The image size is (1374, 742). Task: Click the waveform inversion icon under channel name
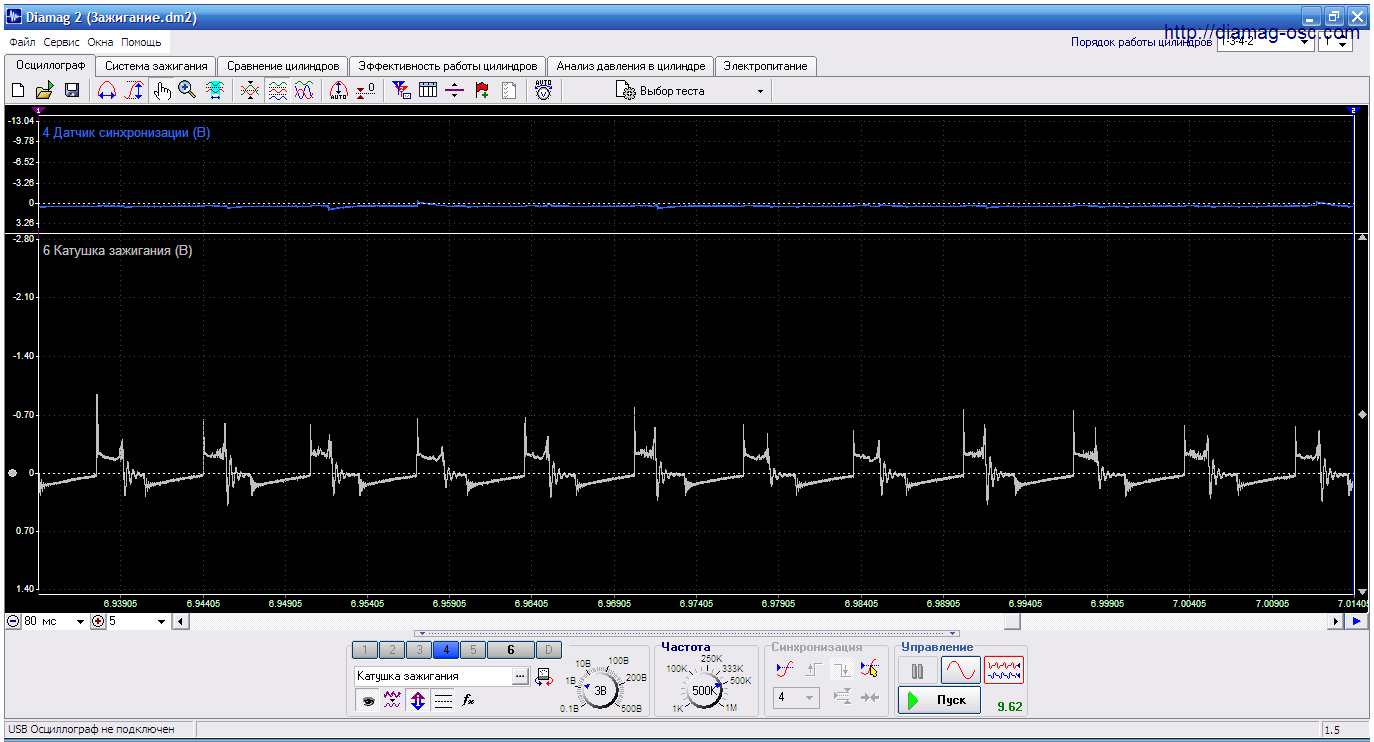pos(392,701)
